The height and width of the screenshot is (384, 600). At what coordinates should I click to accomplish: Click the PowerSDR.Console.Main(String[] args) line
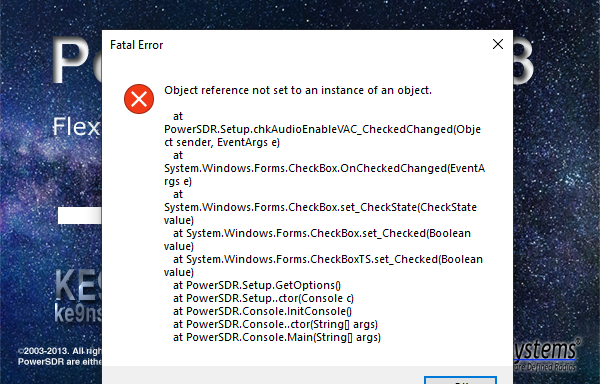point(277,337)
